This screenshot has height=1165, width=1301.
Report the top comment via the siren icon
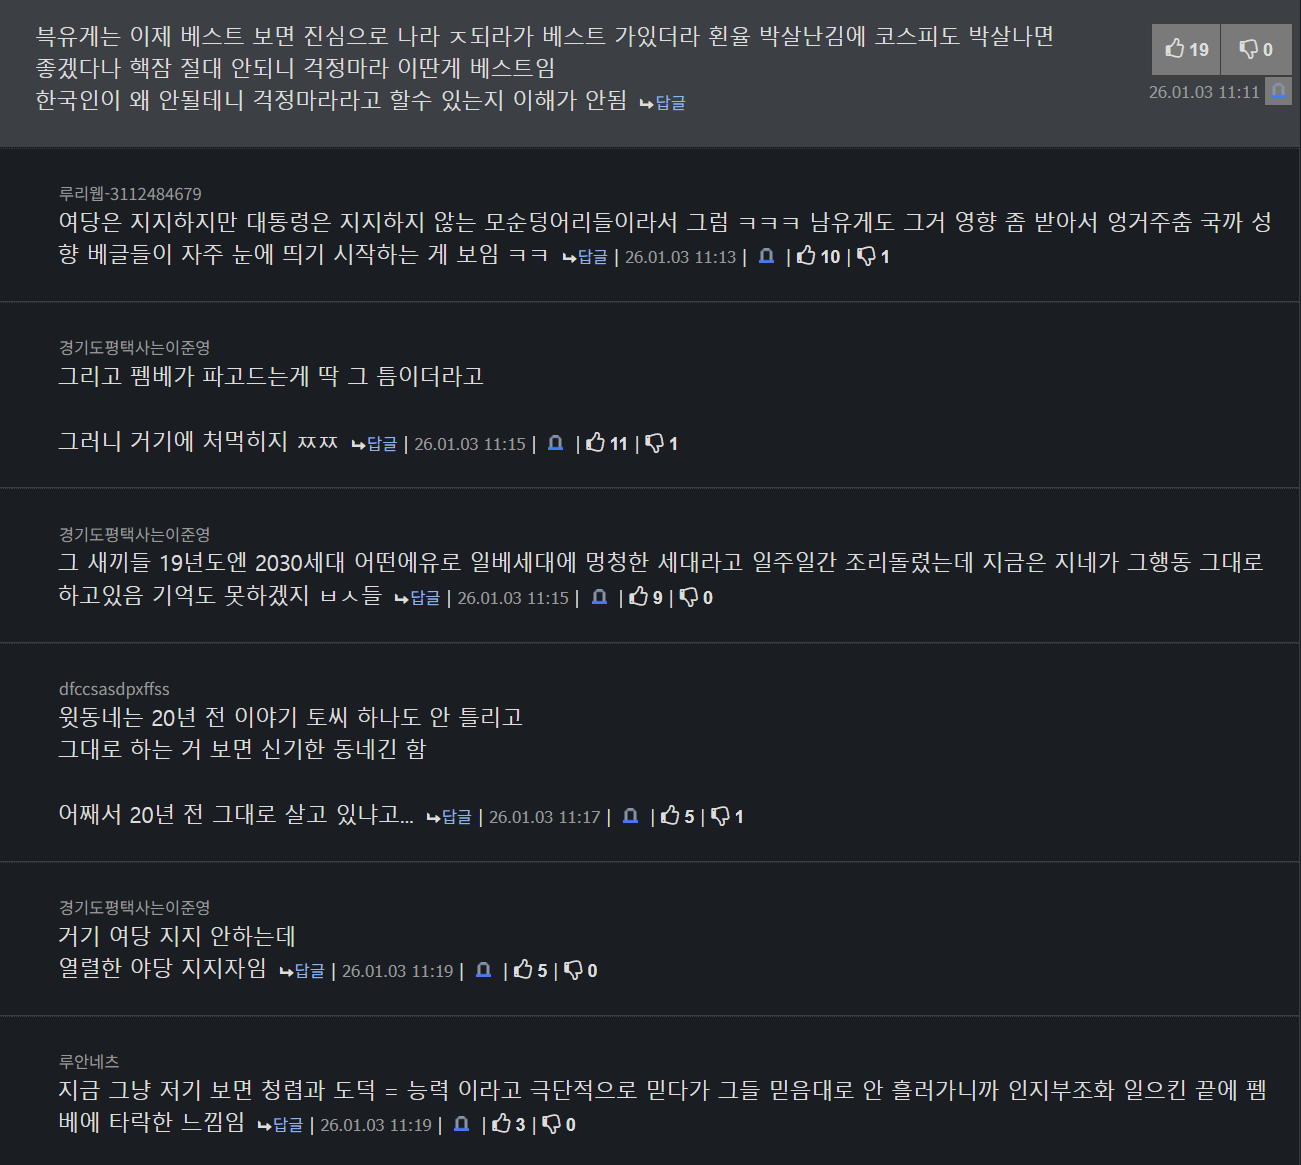tap(1278, 92)
